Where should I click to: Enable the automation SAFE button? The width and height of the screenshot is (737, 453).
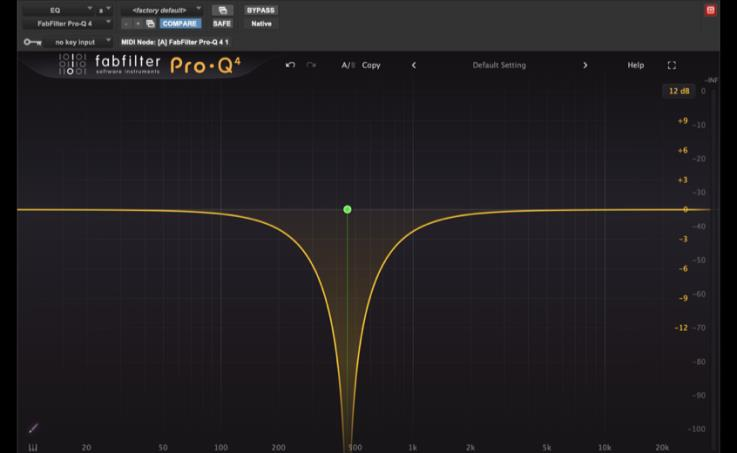222,23
